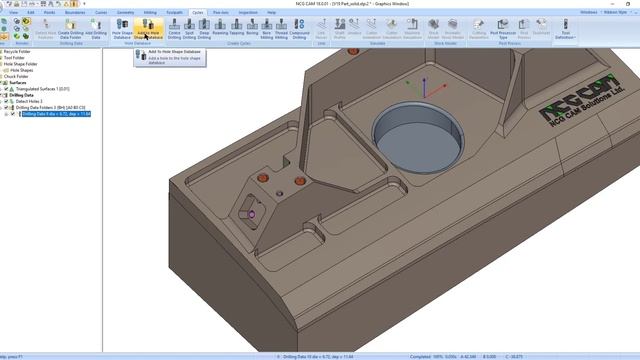Click Add to Hole Shape Database

tap(148, 29)
